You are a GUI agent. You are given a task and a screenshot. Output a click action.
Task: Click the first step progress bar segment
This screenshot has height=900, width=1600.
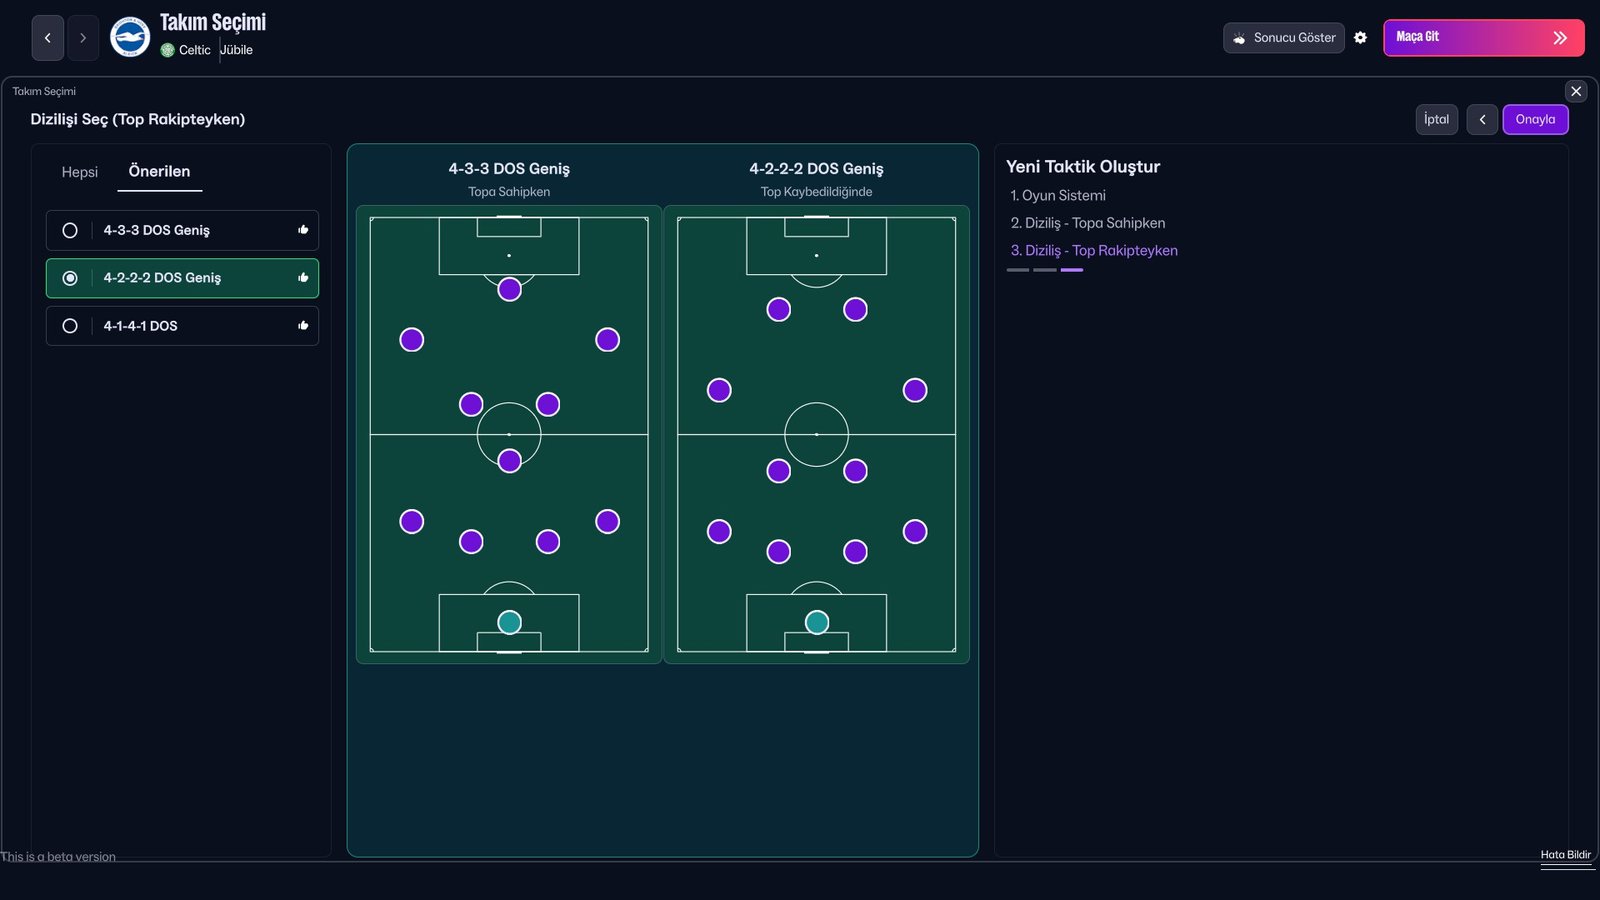click(1017, 269)
